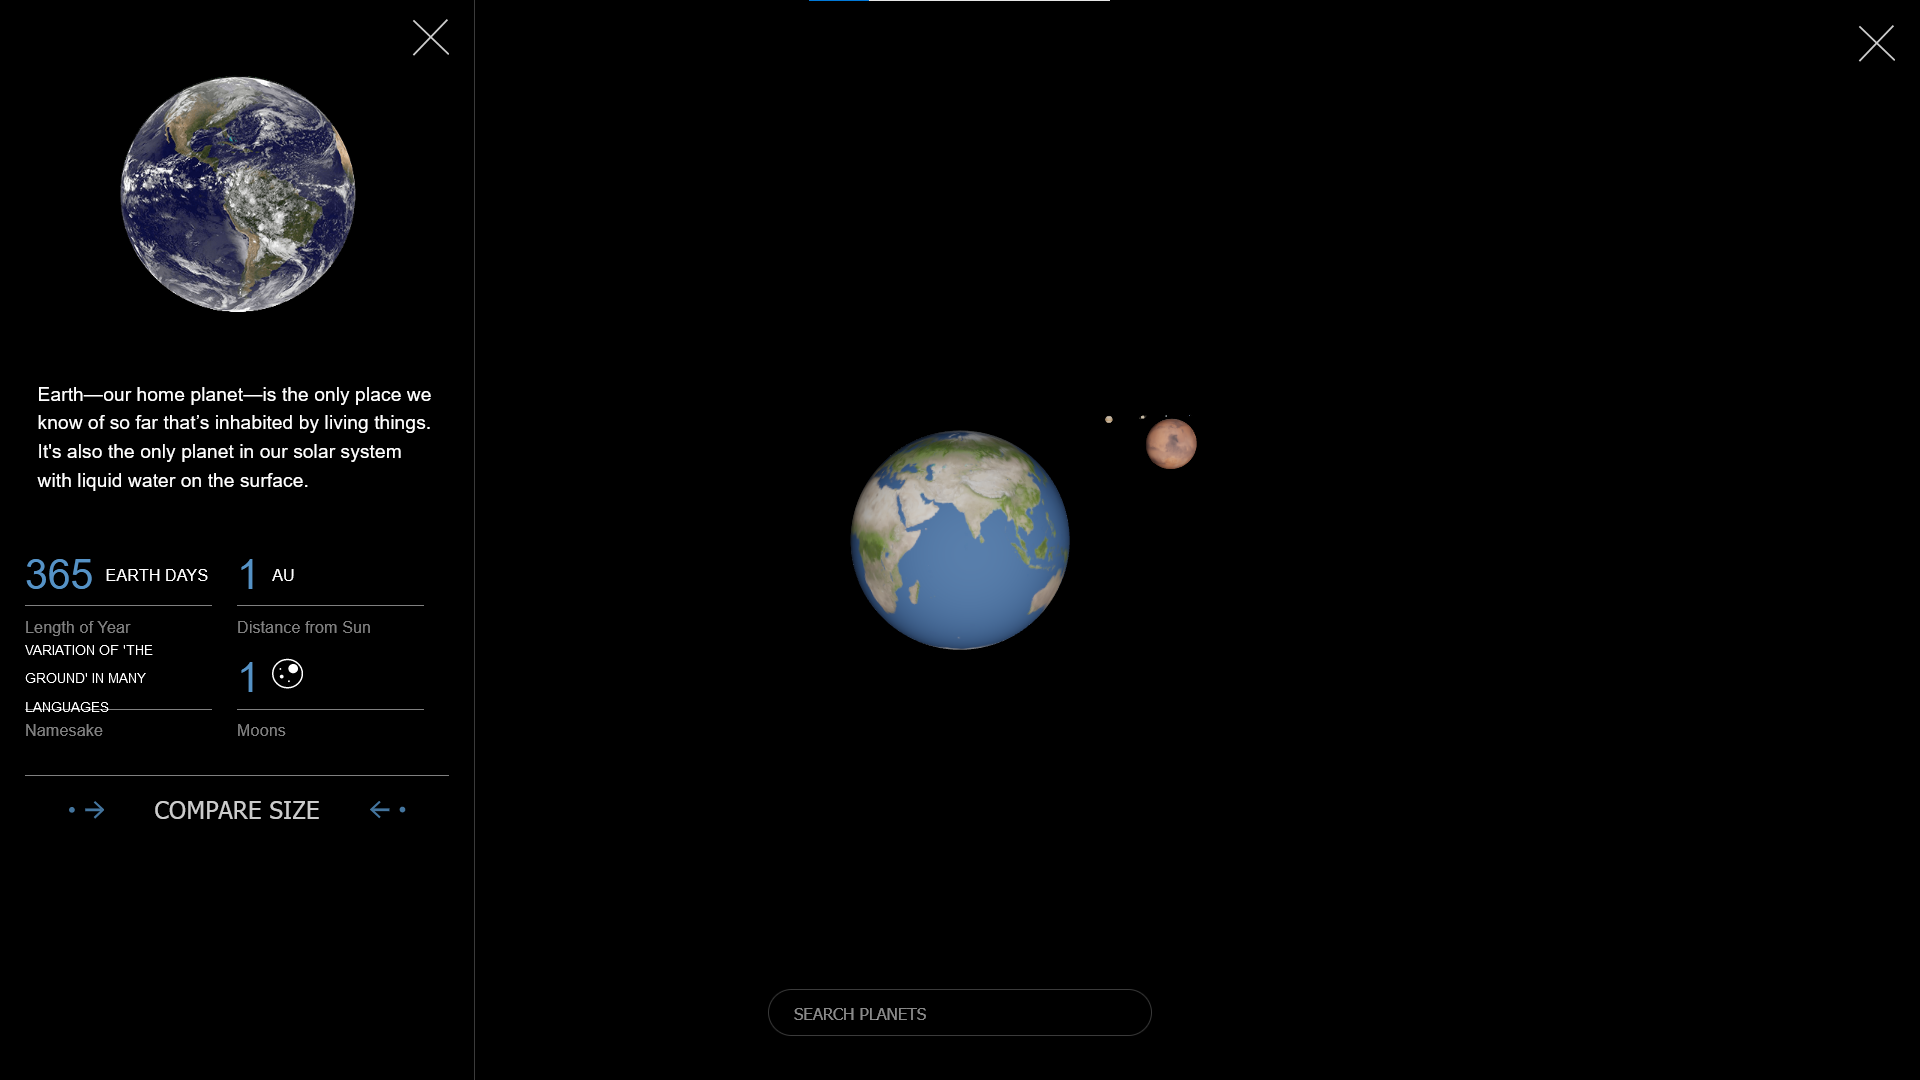Close the Earth information panel

coord(430,37)
